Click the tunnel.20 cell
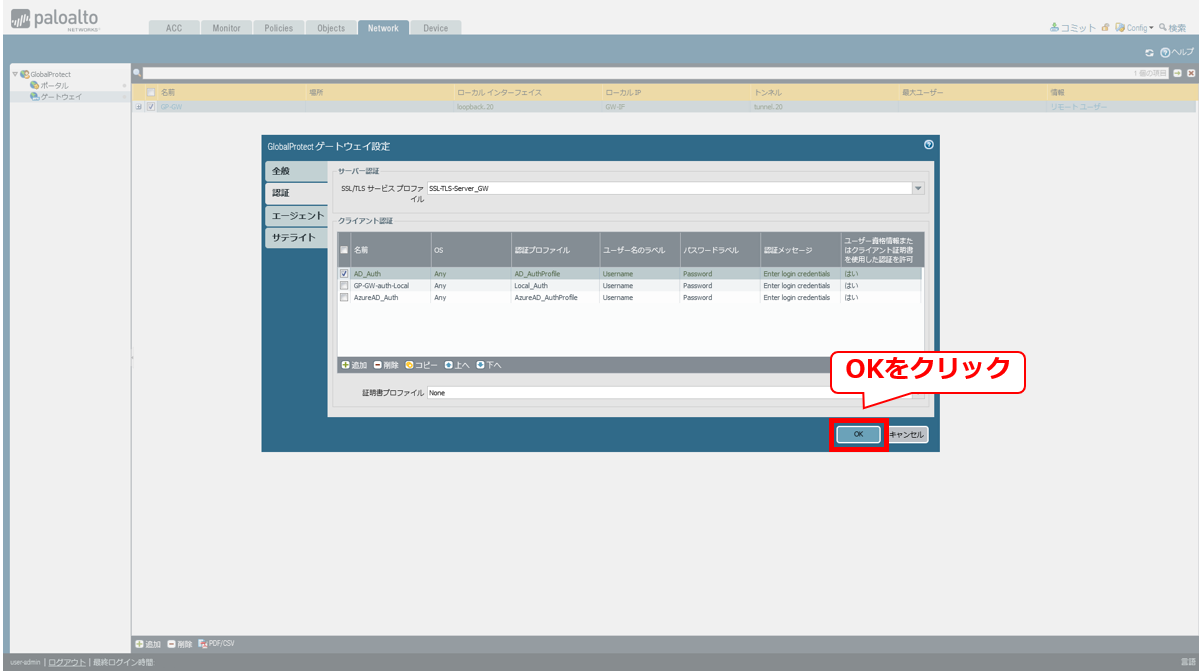1202x671 pixels. [768, 106]
